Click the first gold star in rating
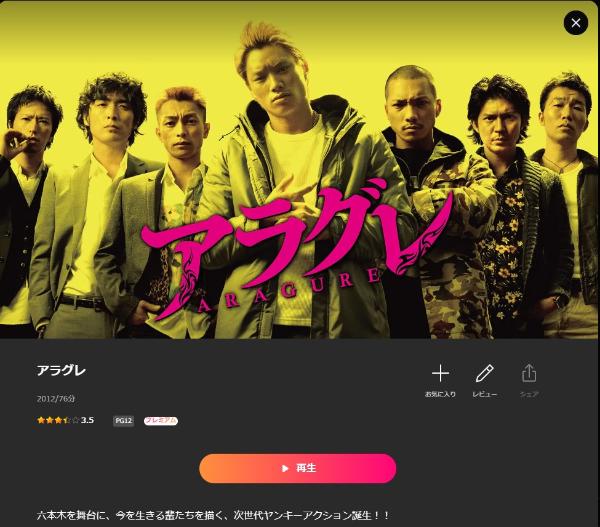 coord(41,420)
